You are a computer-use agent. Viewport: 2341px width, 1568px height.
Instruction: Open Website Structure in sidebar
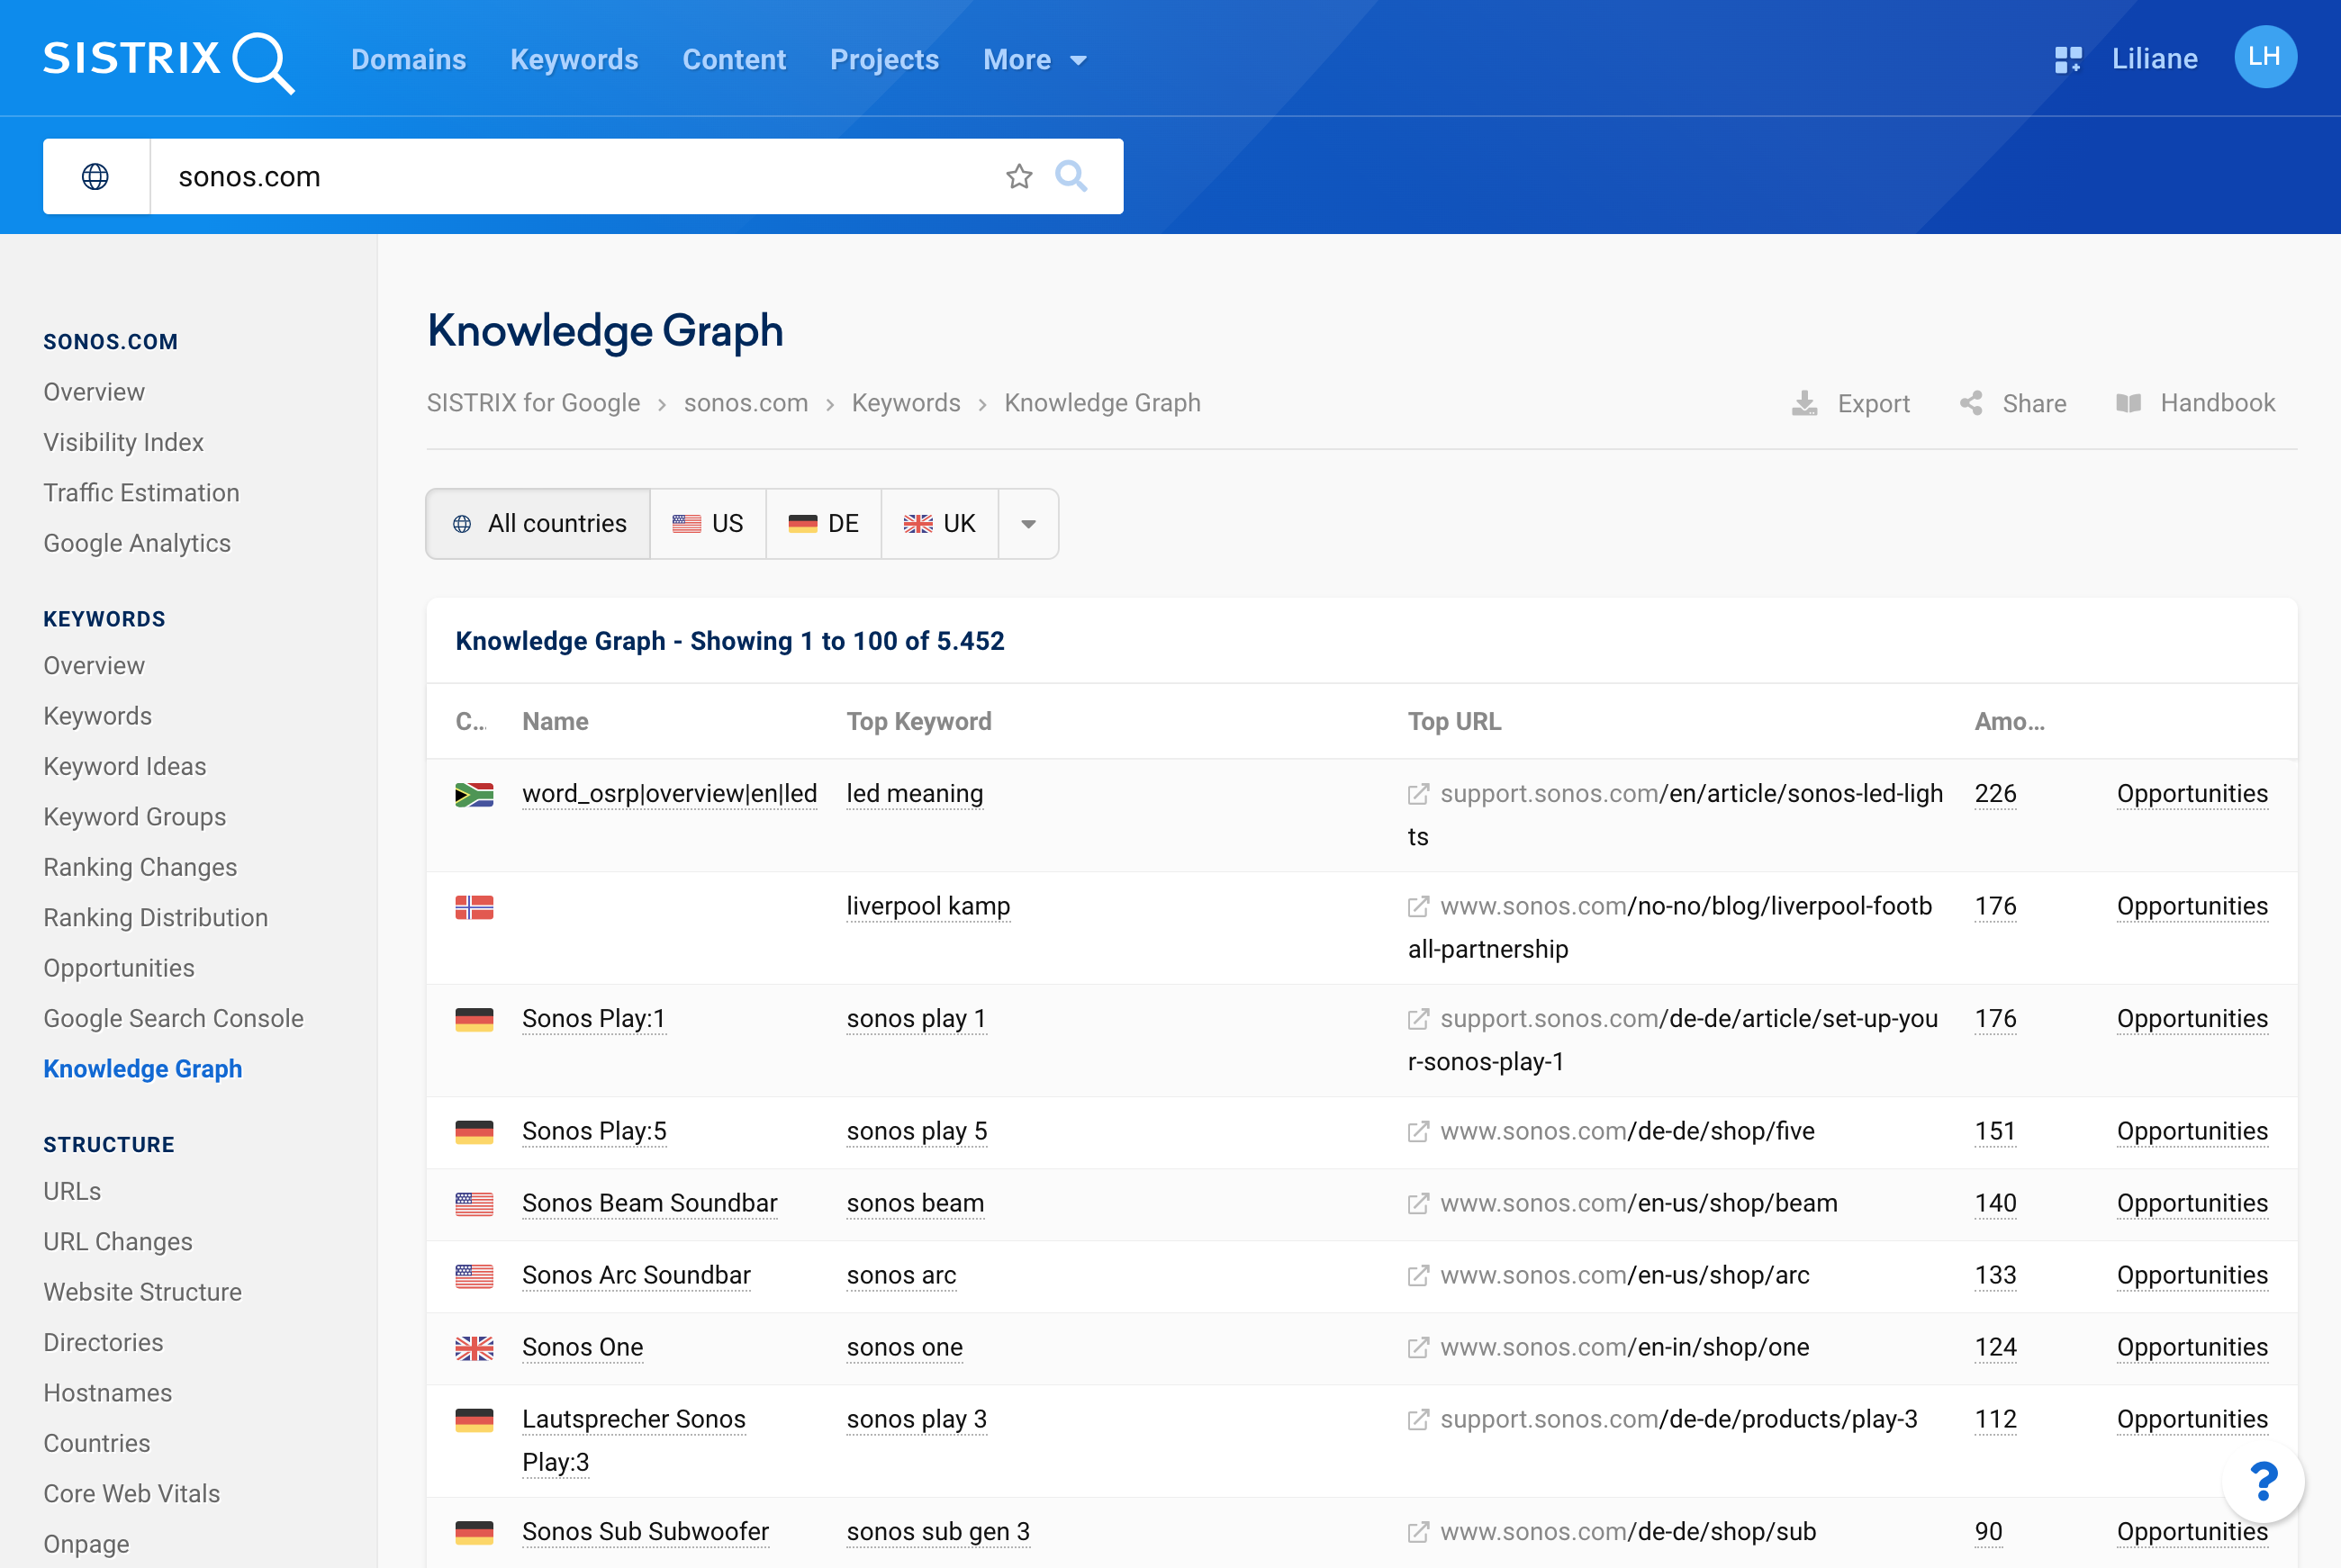coord(142,1292)
